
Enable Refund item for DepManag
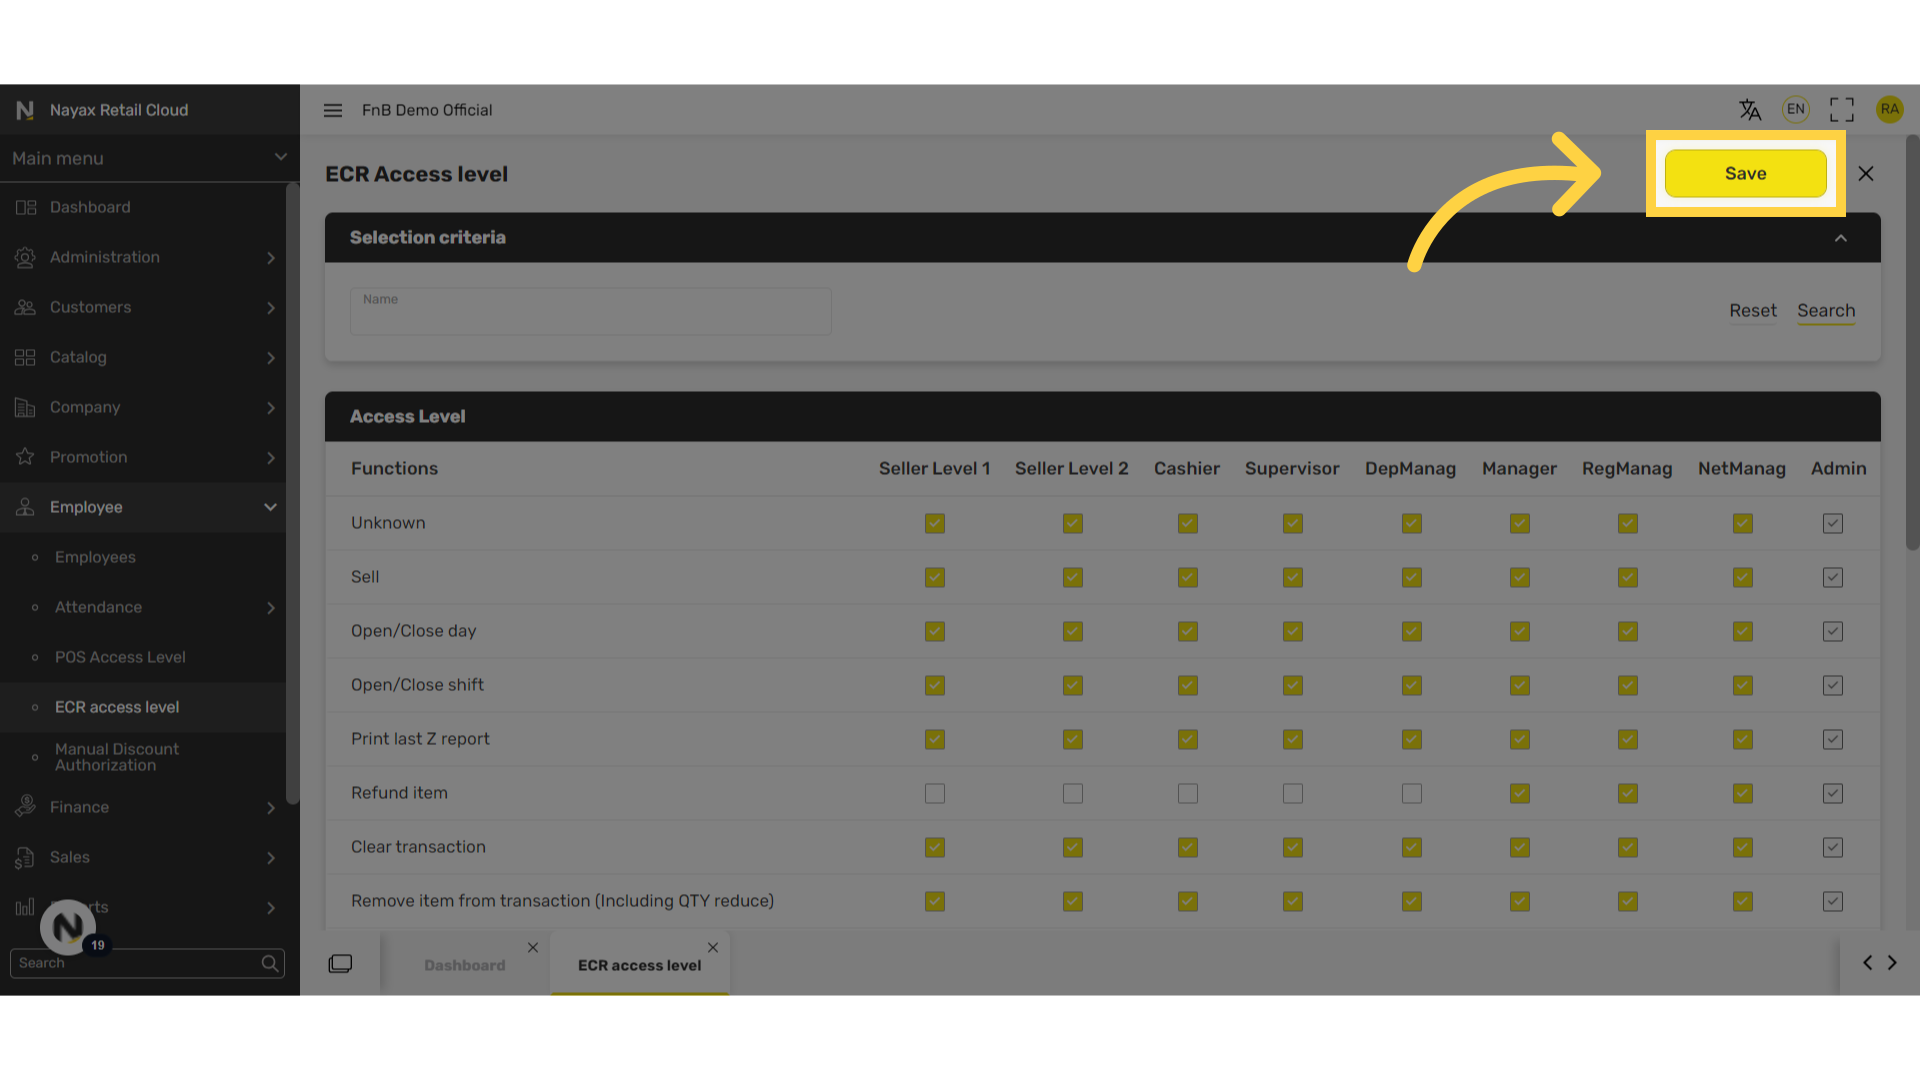pyautogui.click(x=1411, y=793)
